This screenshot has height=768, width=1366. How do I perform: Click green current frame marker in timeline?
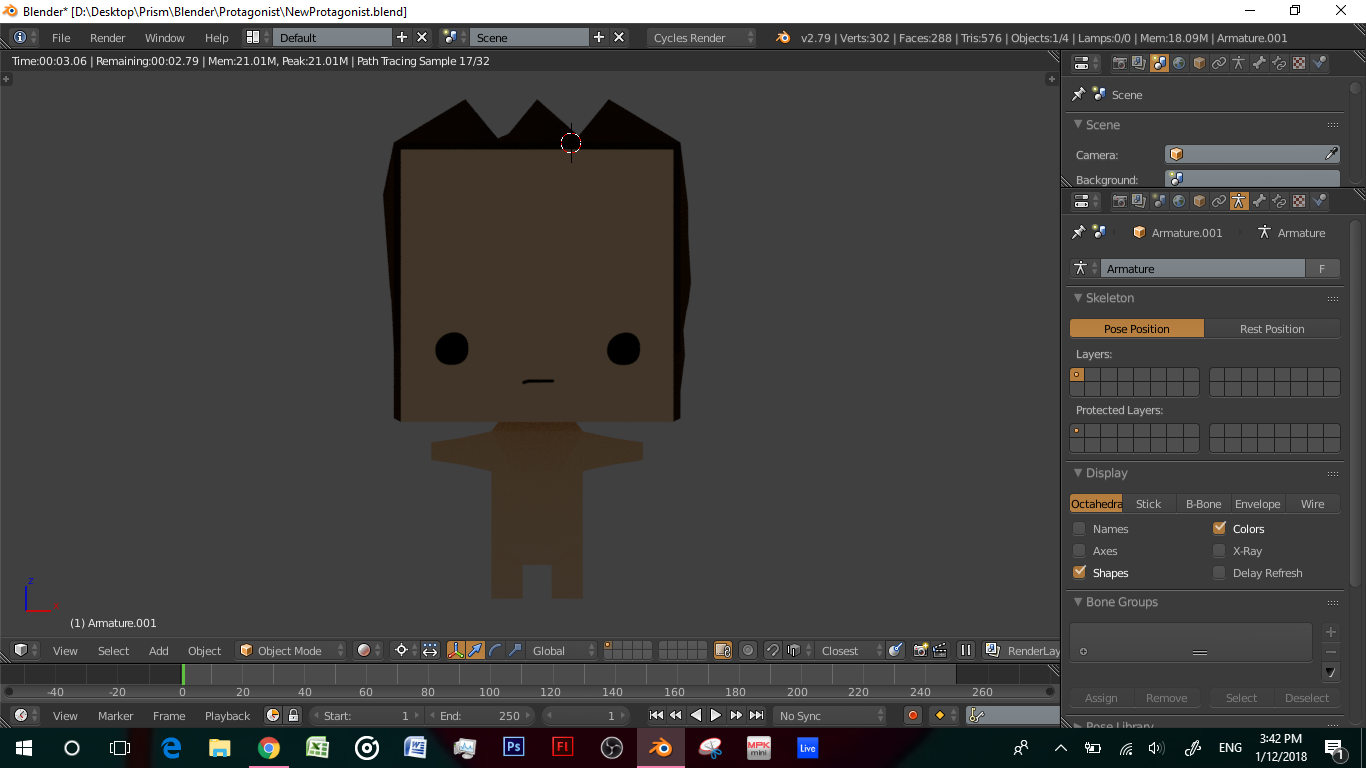[x=183, y=675]
